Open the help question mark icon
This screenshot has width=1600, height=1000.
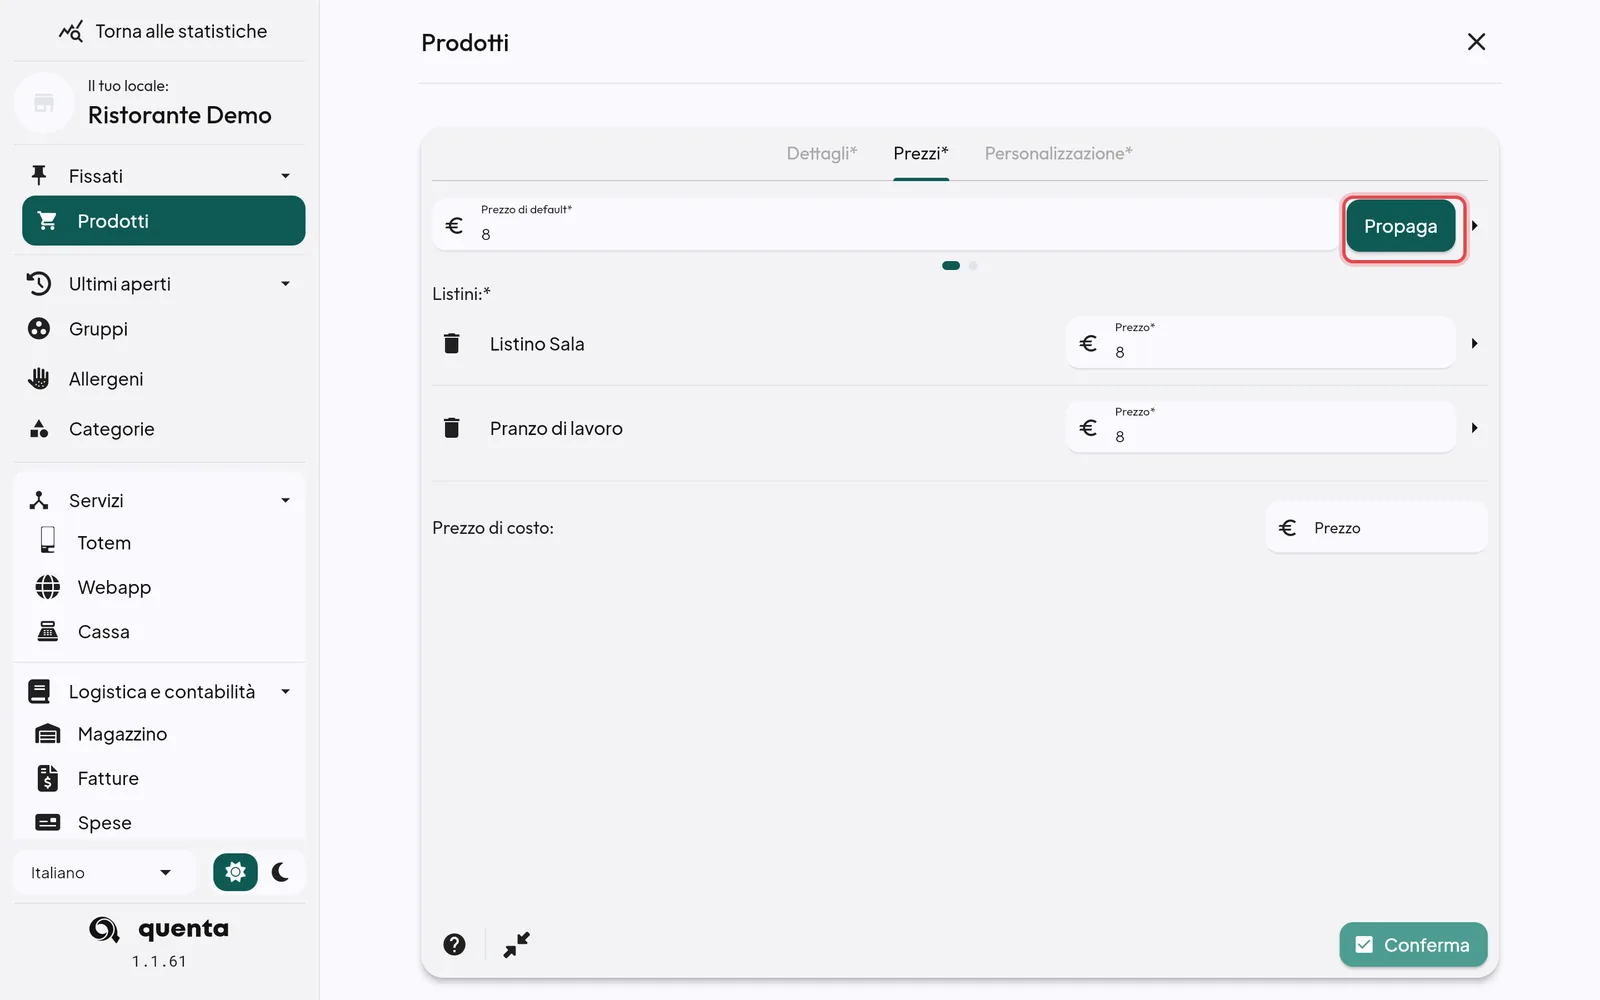point(455,945)
